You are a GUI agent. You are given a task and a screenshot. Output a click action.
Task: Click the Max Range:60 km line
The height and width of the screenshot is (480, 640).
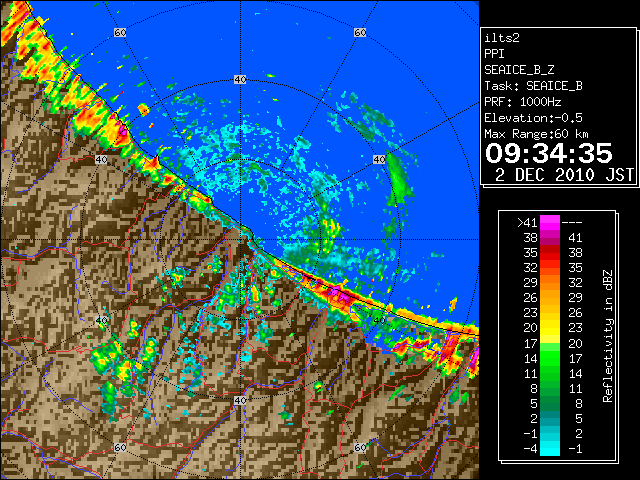(x=536, y=134)
